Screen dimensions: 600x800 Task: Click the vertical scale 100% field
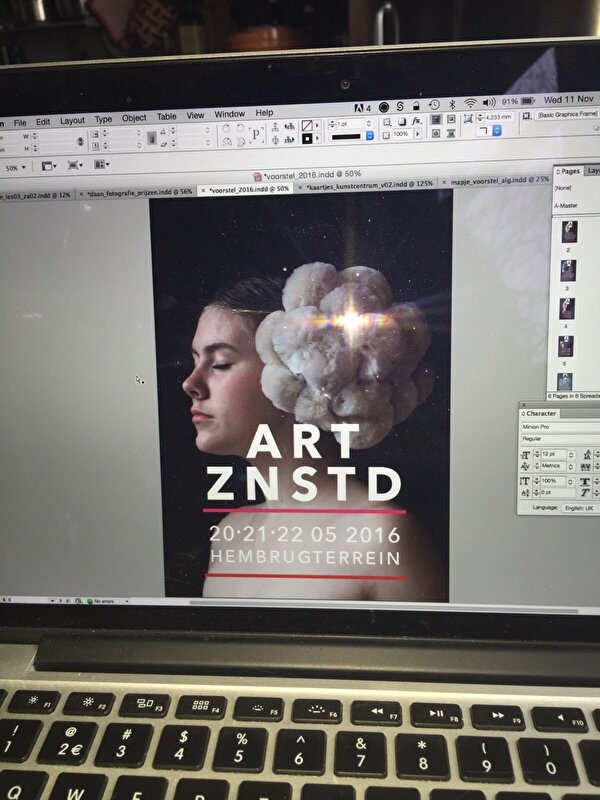(553, 481)
